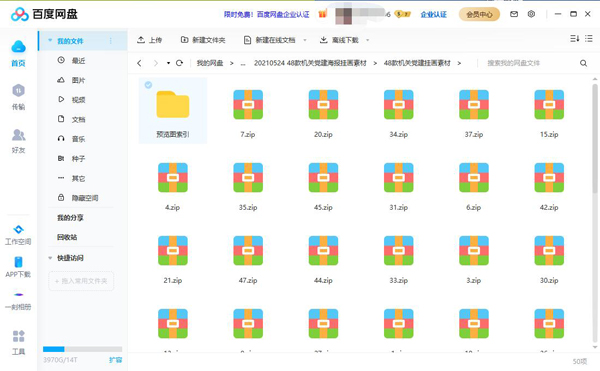Open 一刻相册 album
This screenshot has width=600, height=371.
point(18,301)
